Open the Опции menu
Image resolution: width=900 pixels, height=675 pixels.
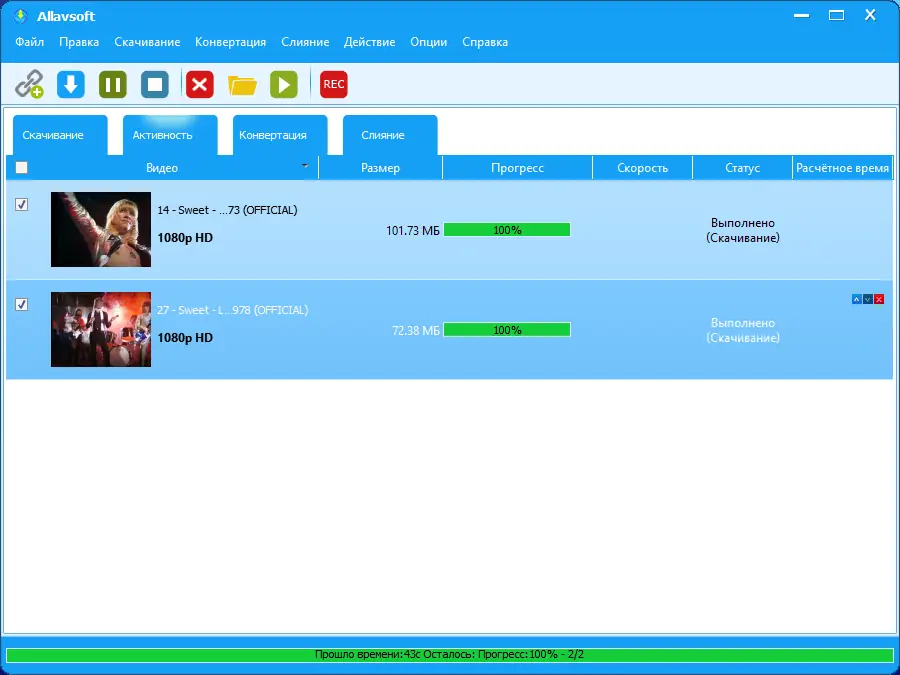click(428, 42)
